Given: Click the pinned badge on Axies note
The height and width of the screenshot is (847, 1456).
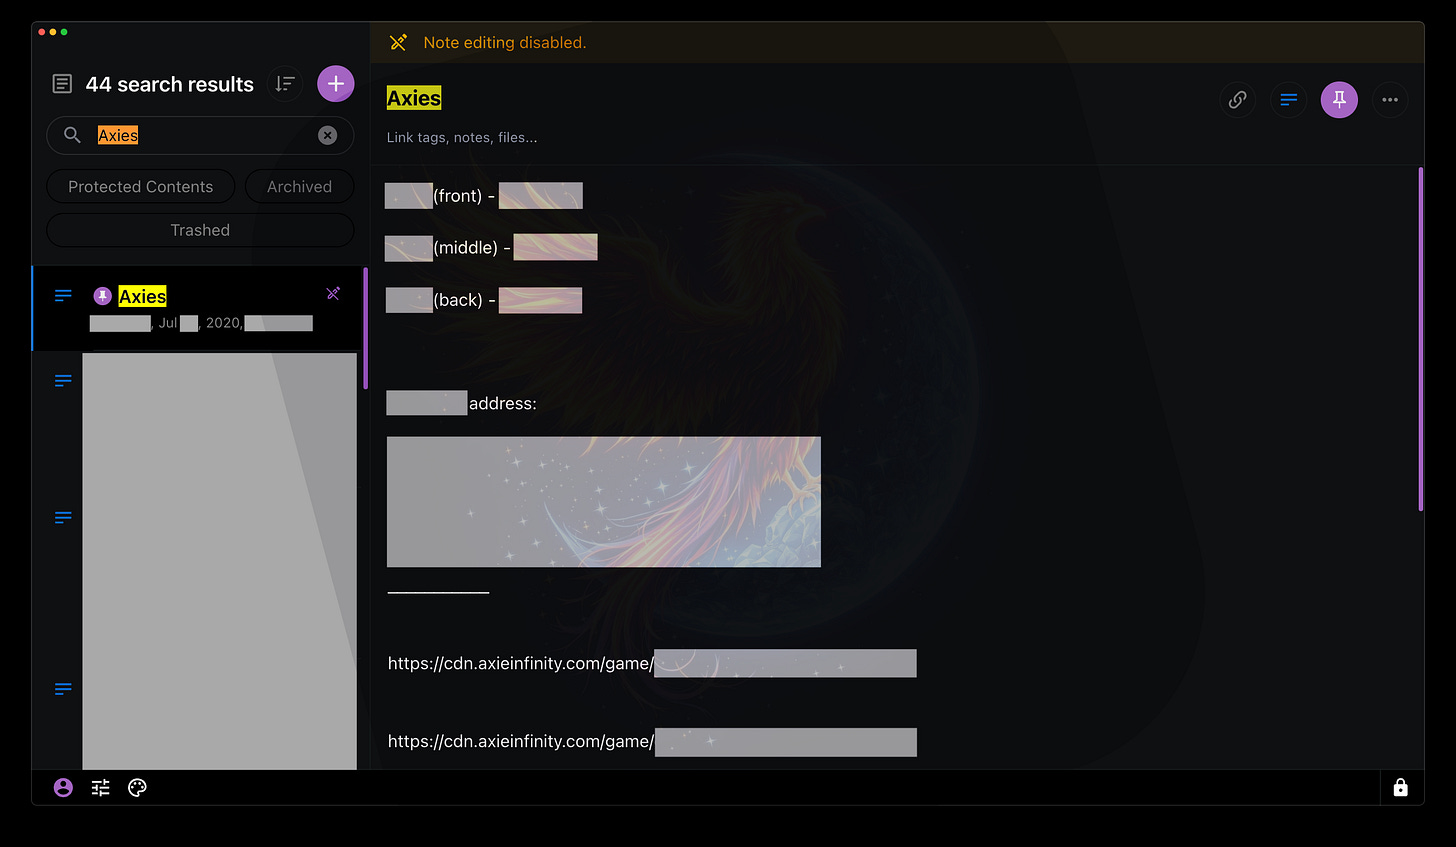Looking at the screenshot, I should tap(102, 296).
